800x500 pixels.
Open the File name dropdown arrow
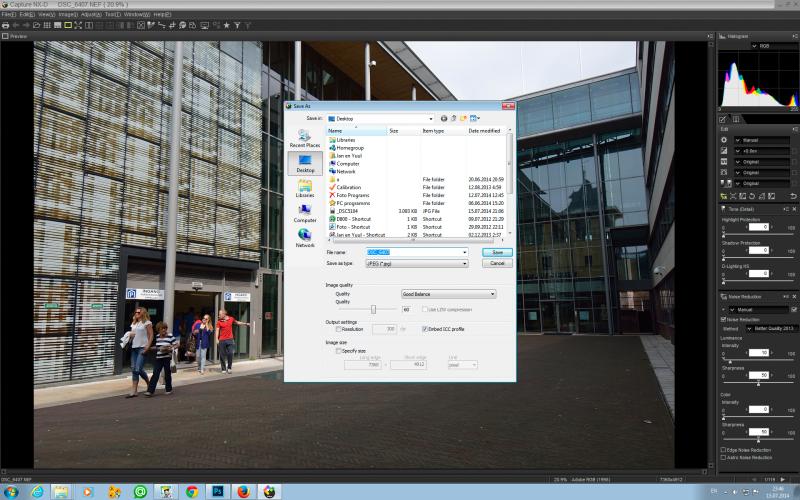(464, 253)
